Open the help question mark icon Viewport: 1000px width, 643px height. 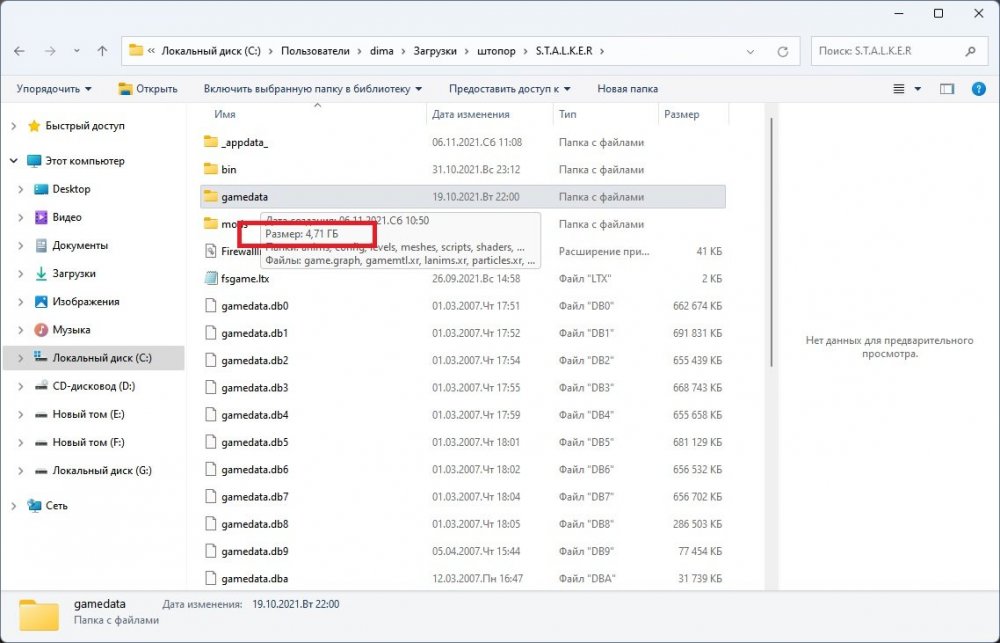point(979,89)
